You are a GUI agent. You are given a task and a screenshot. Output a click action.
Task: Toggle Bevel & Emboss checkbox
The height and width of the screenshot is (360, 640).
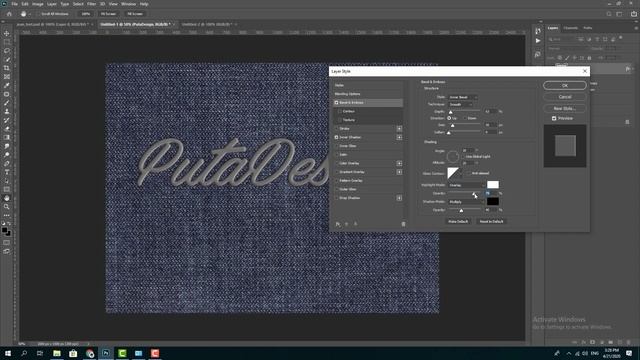coord(337,102)
